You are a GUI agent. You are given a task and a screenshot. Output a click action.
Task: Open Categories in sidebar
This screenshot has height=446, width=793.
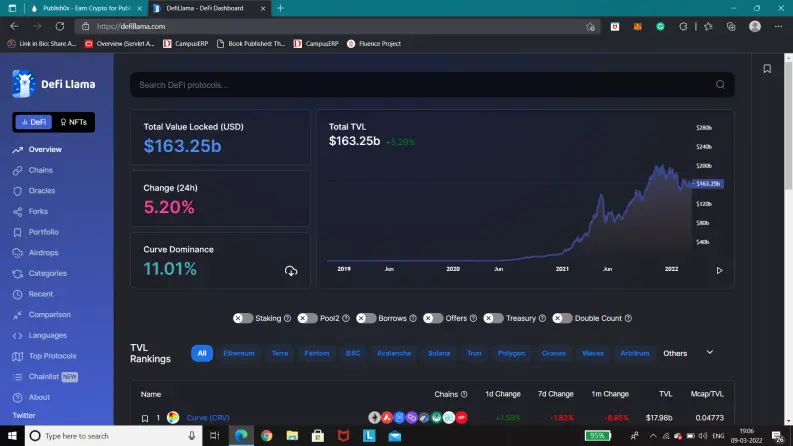click(39, 274)
